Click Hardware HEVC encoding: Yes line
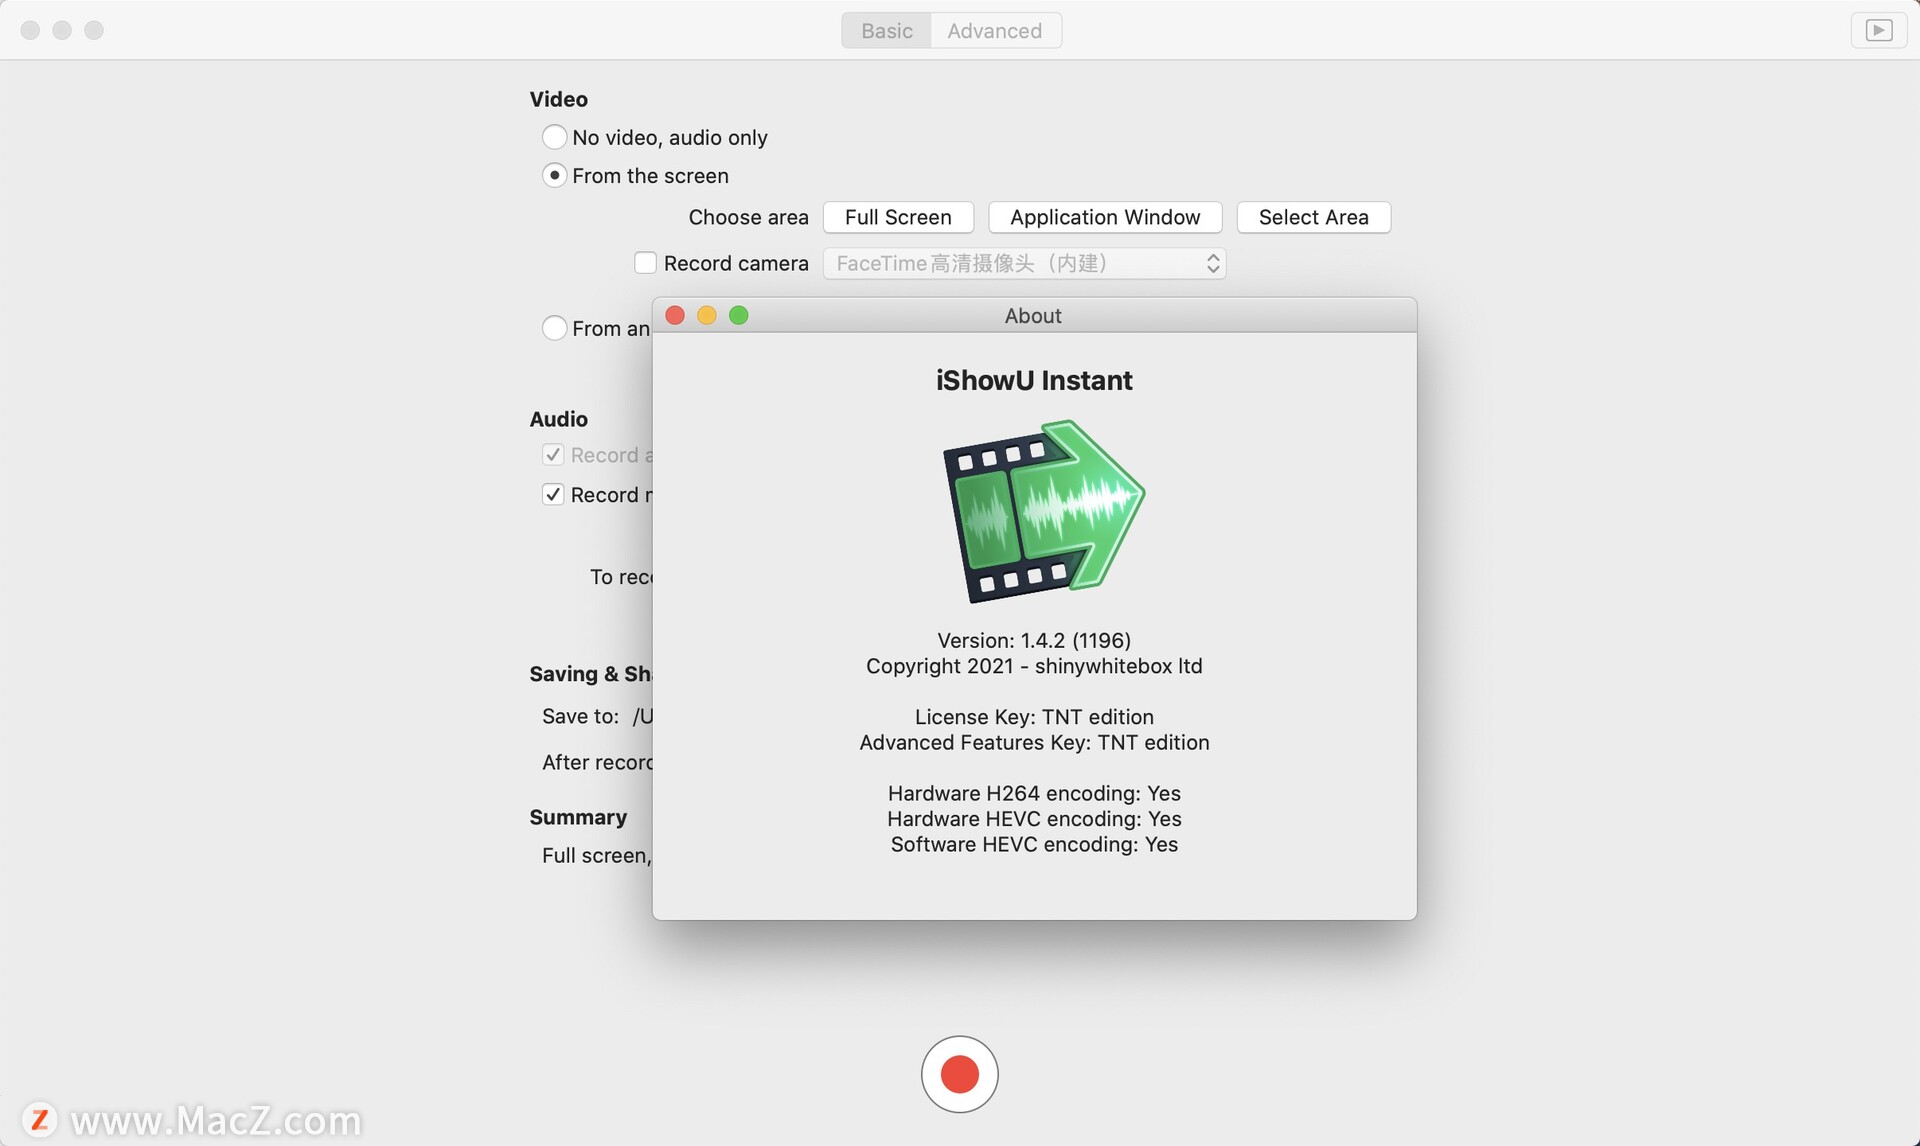This screenshot has width=1920, height=1146. point(1034,819)
